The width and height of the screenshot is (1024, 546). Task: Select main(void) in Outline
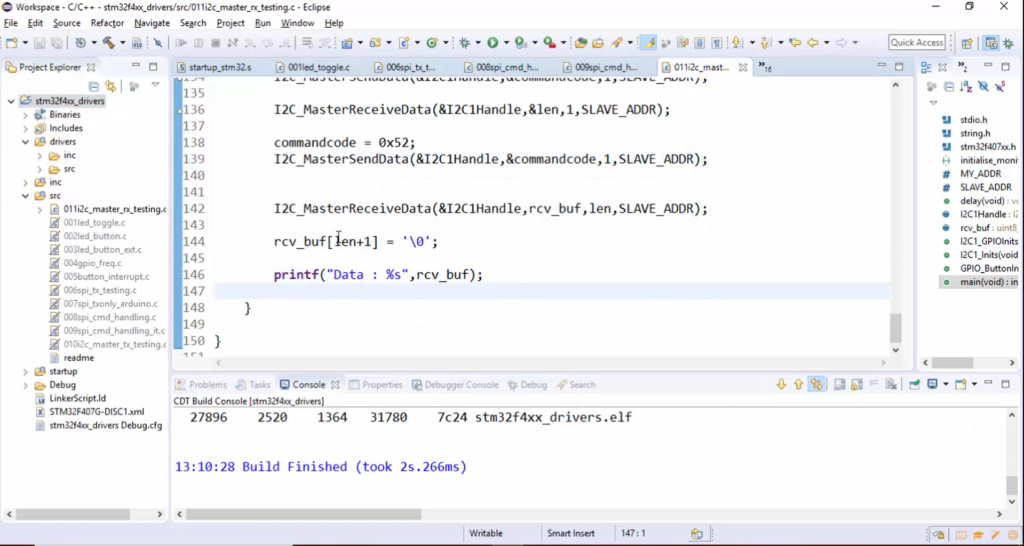980,282
